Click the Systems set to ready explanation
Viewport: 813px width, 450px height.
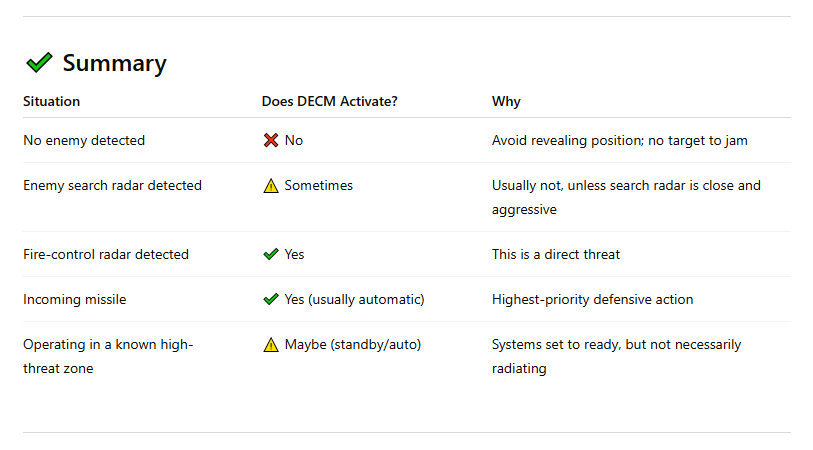point(616,356)
